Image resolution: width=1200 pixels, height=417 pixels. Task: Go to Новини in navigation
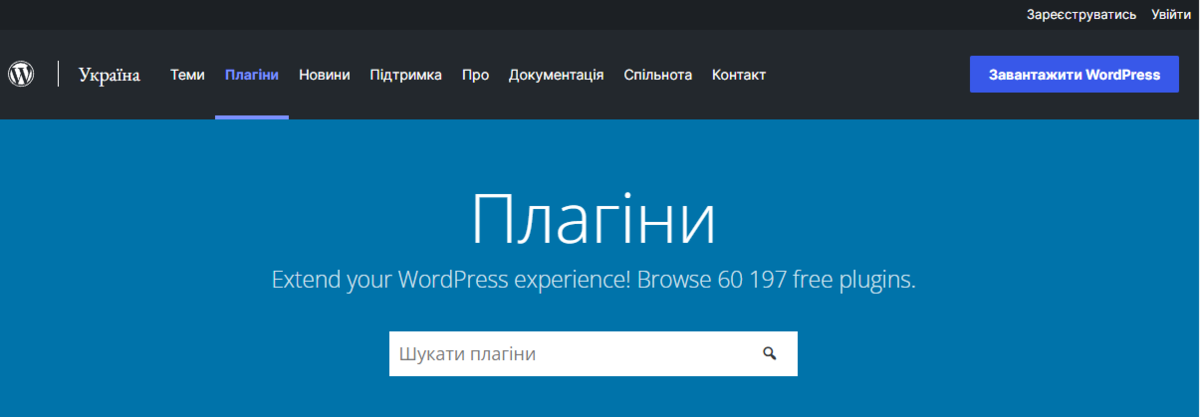pos(324,75)
